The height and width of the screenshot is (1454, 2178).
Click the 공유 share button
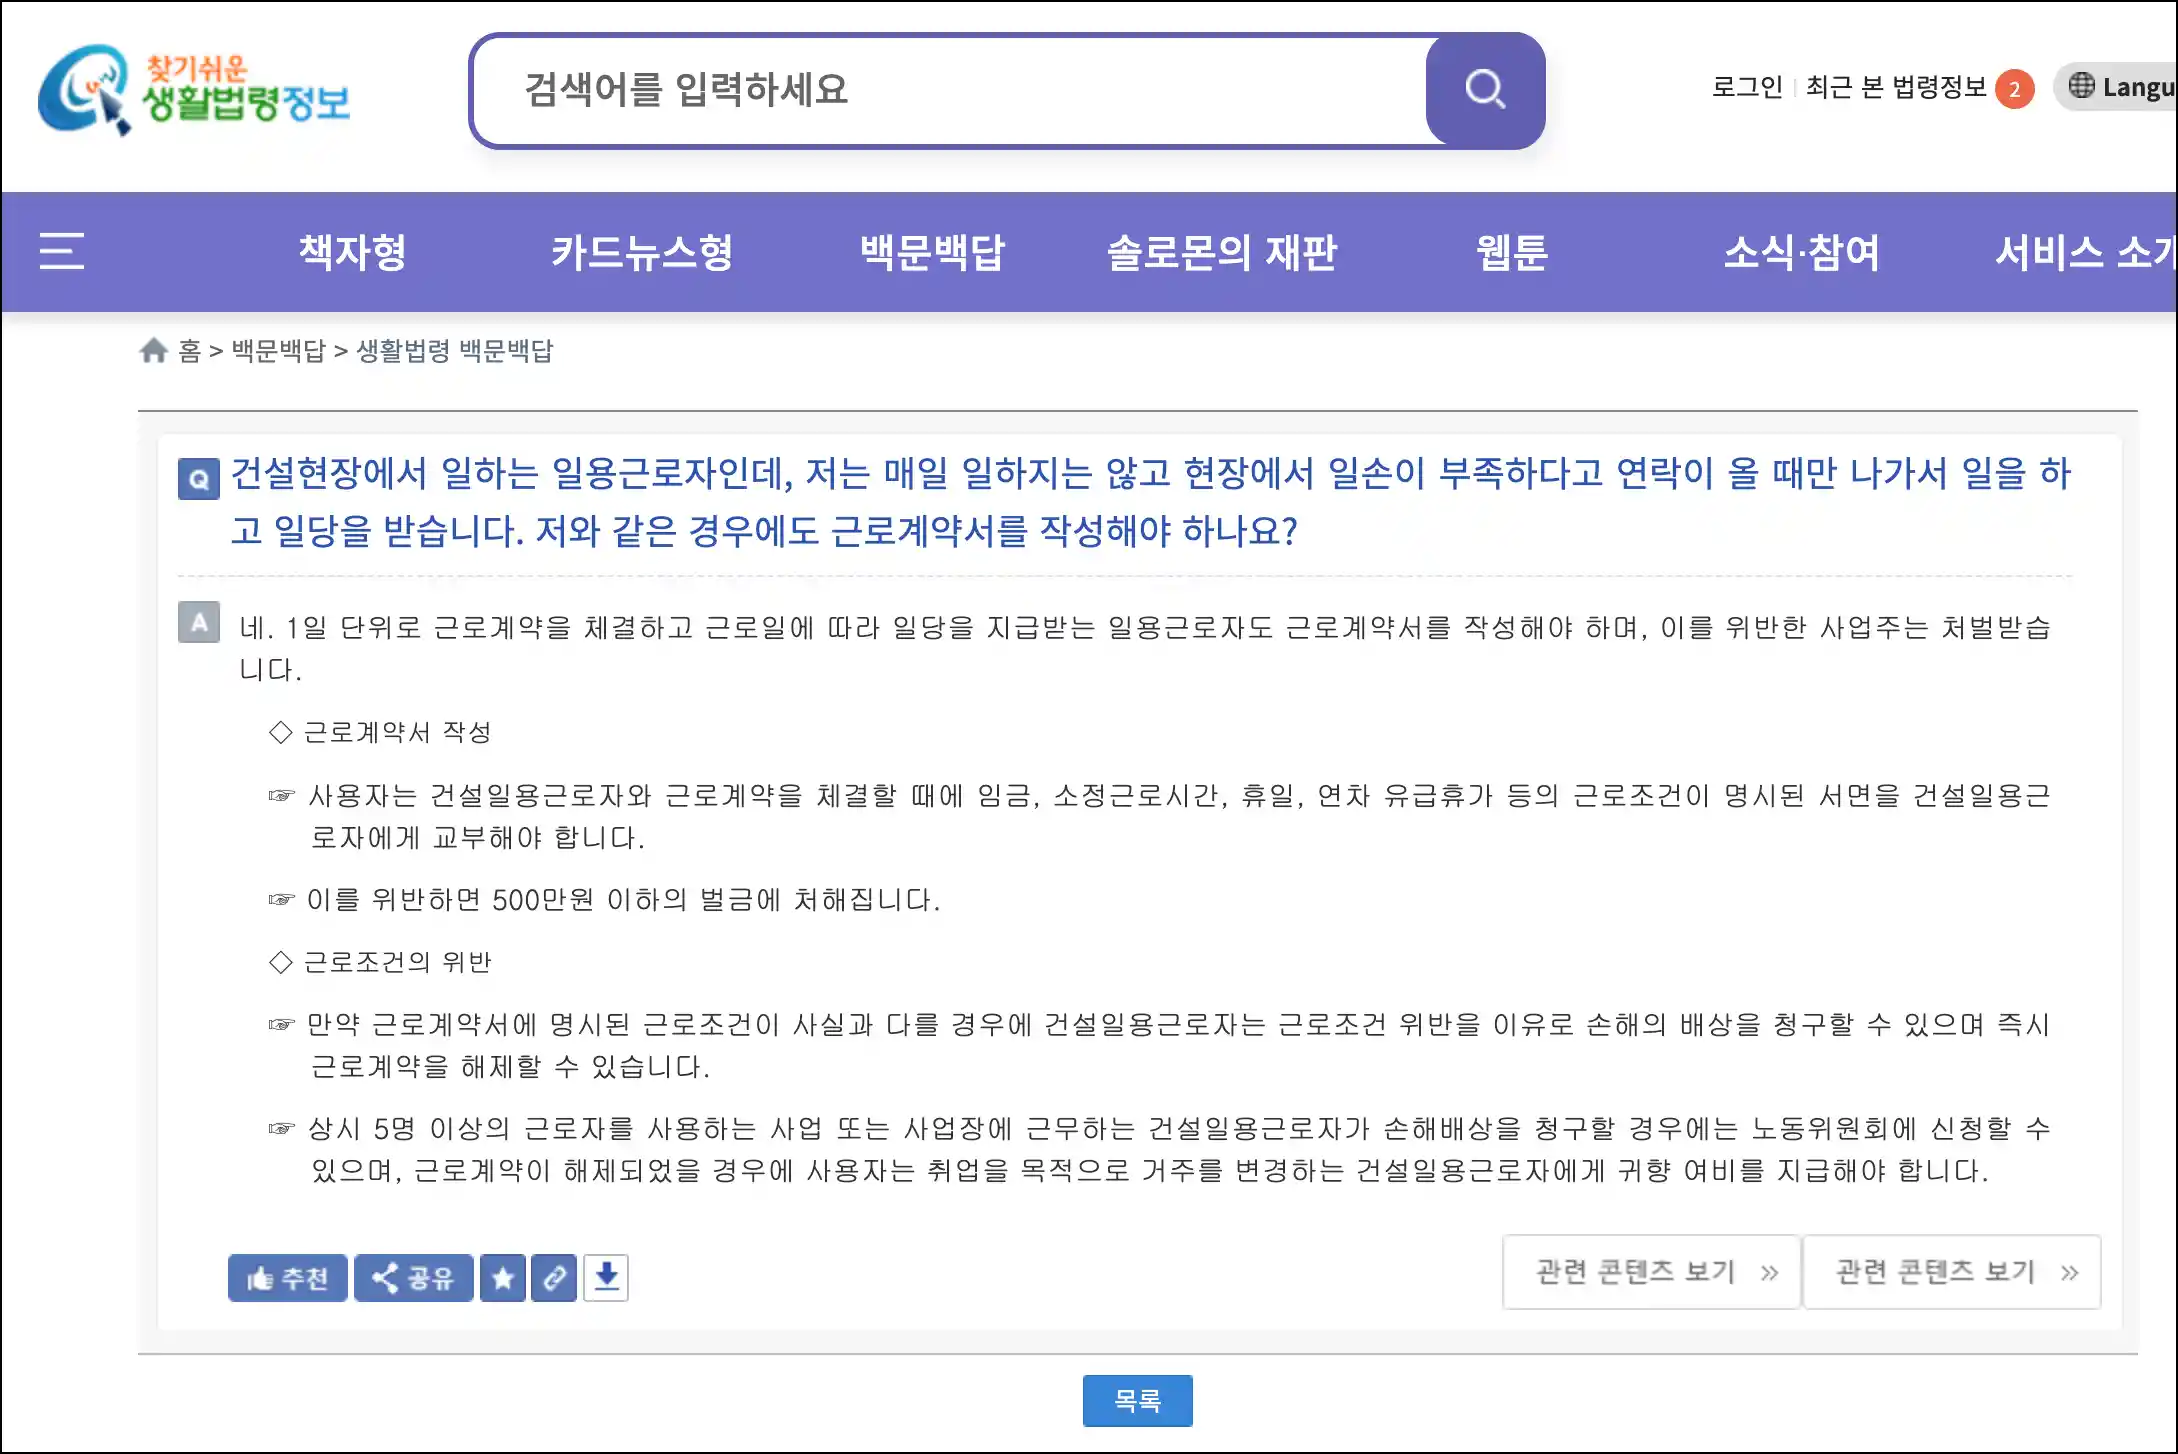tap(414, 1278)
